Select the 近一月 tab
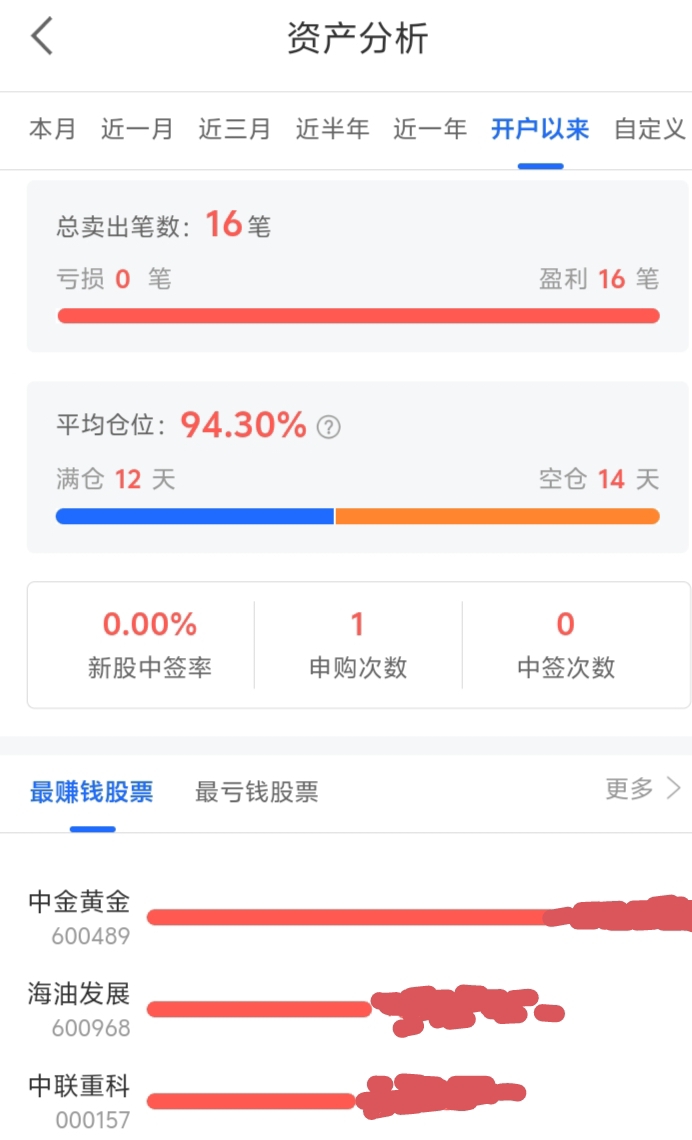The image size is (692, 1140). click(137, 129)
